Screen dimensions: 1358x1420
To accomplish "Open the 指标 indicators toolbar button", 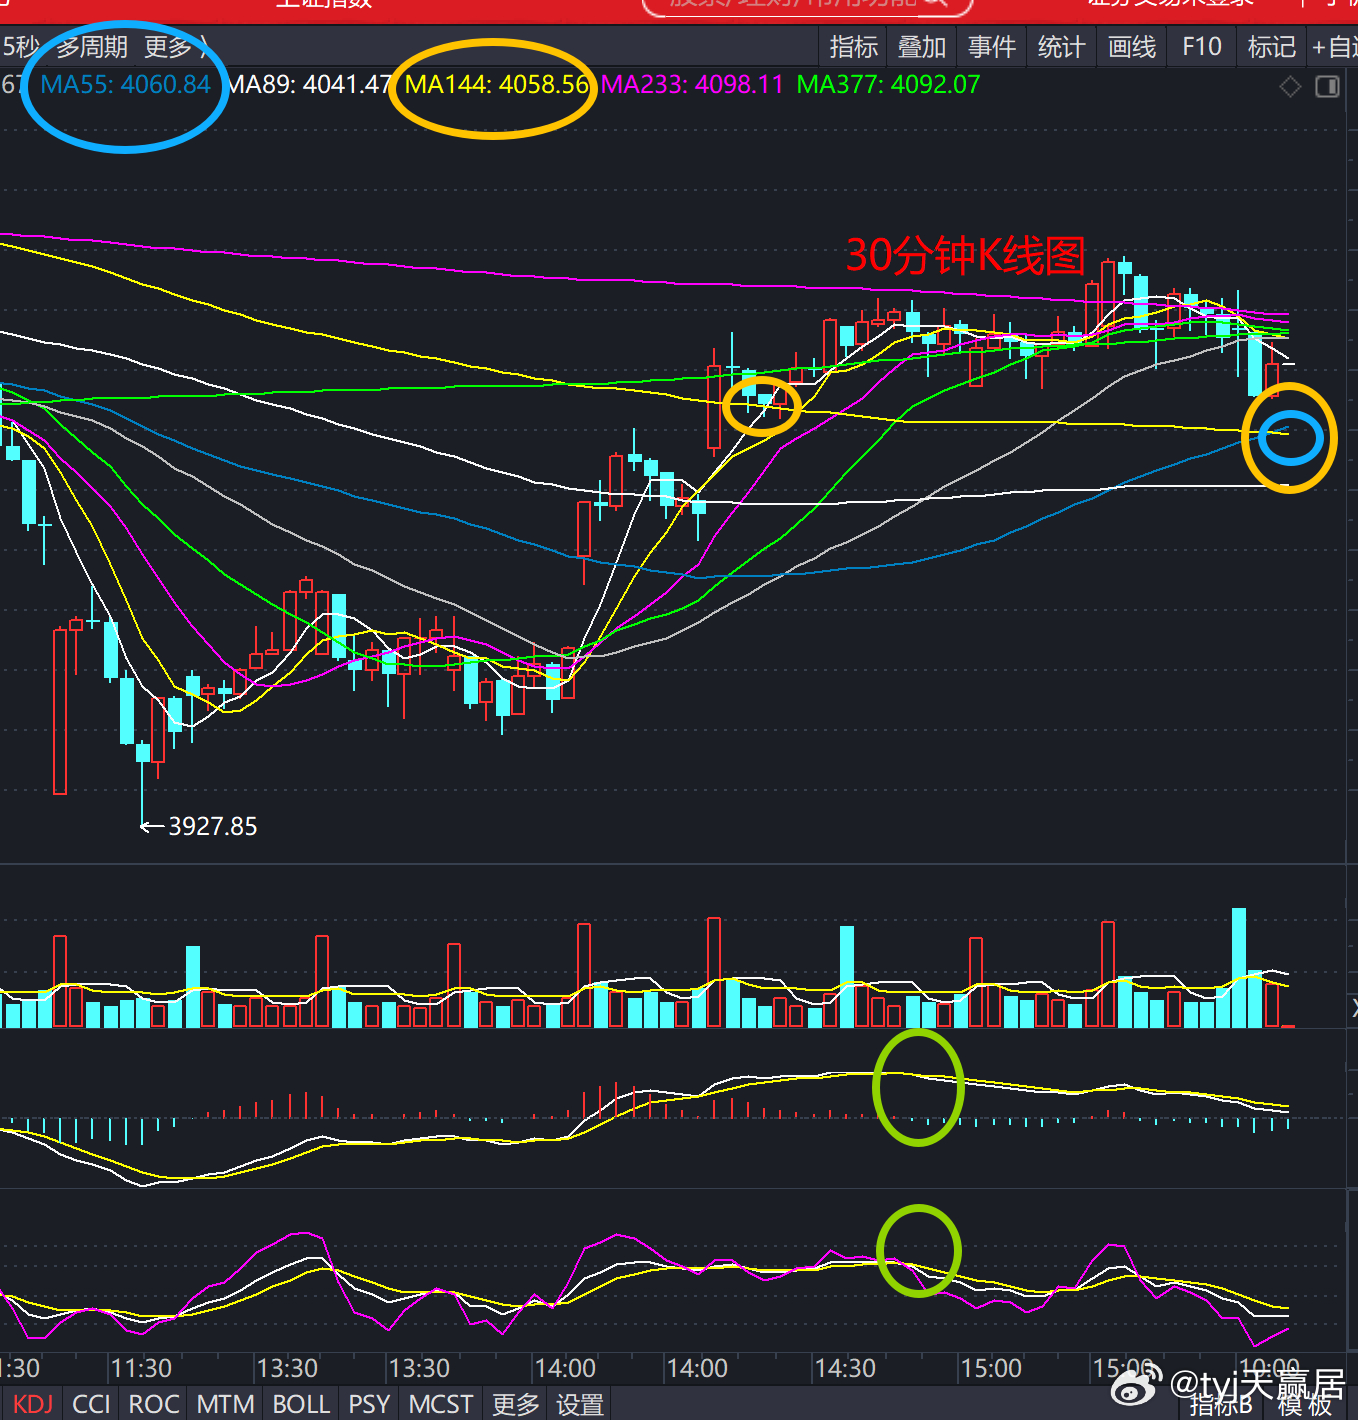I will pos(853,47).
